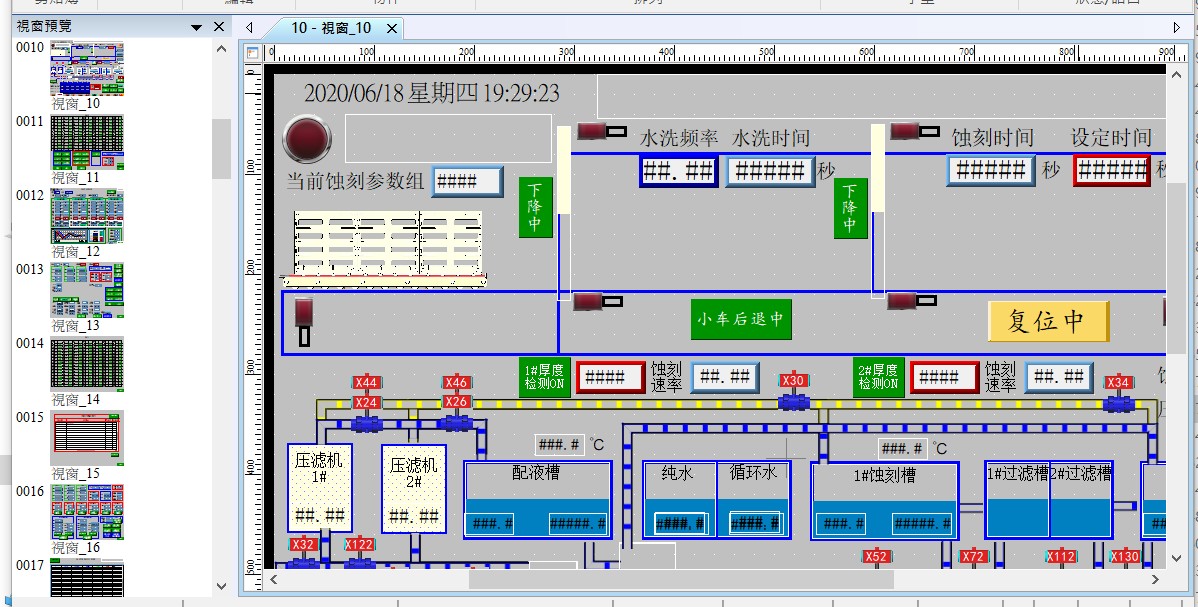Switch to the 10 - 視窗_10 tab
Screen dimensions: 1198x607
pos(331,28)
